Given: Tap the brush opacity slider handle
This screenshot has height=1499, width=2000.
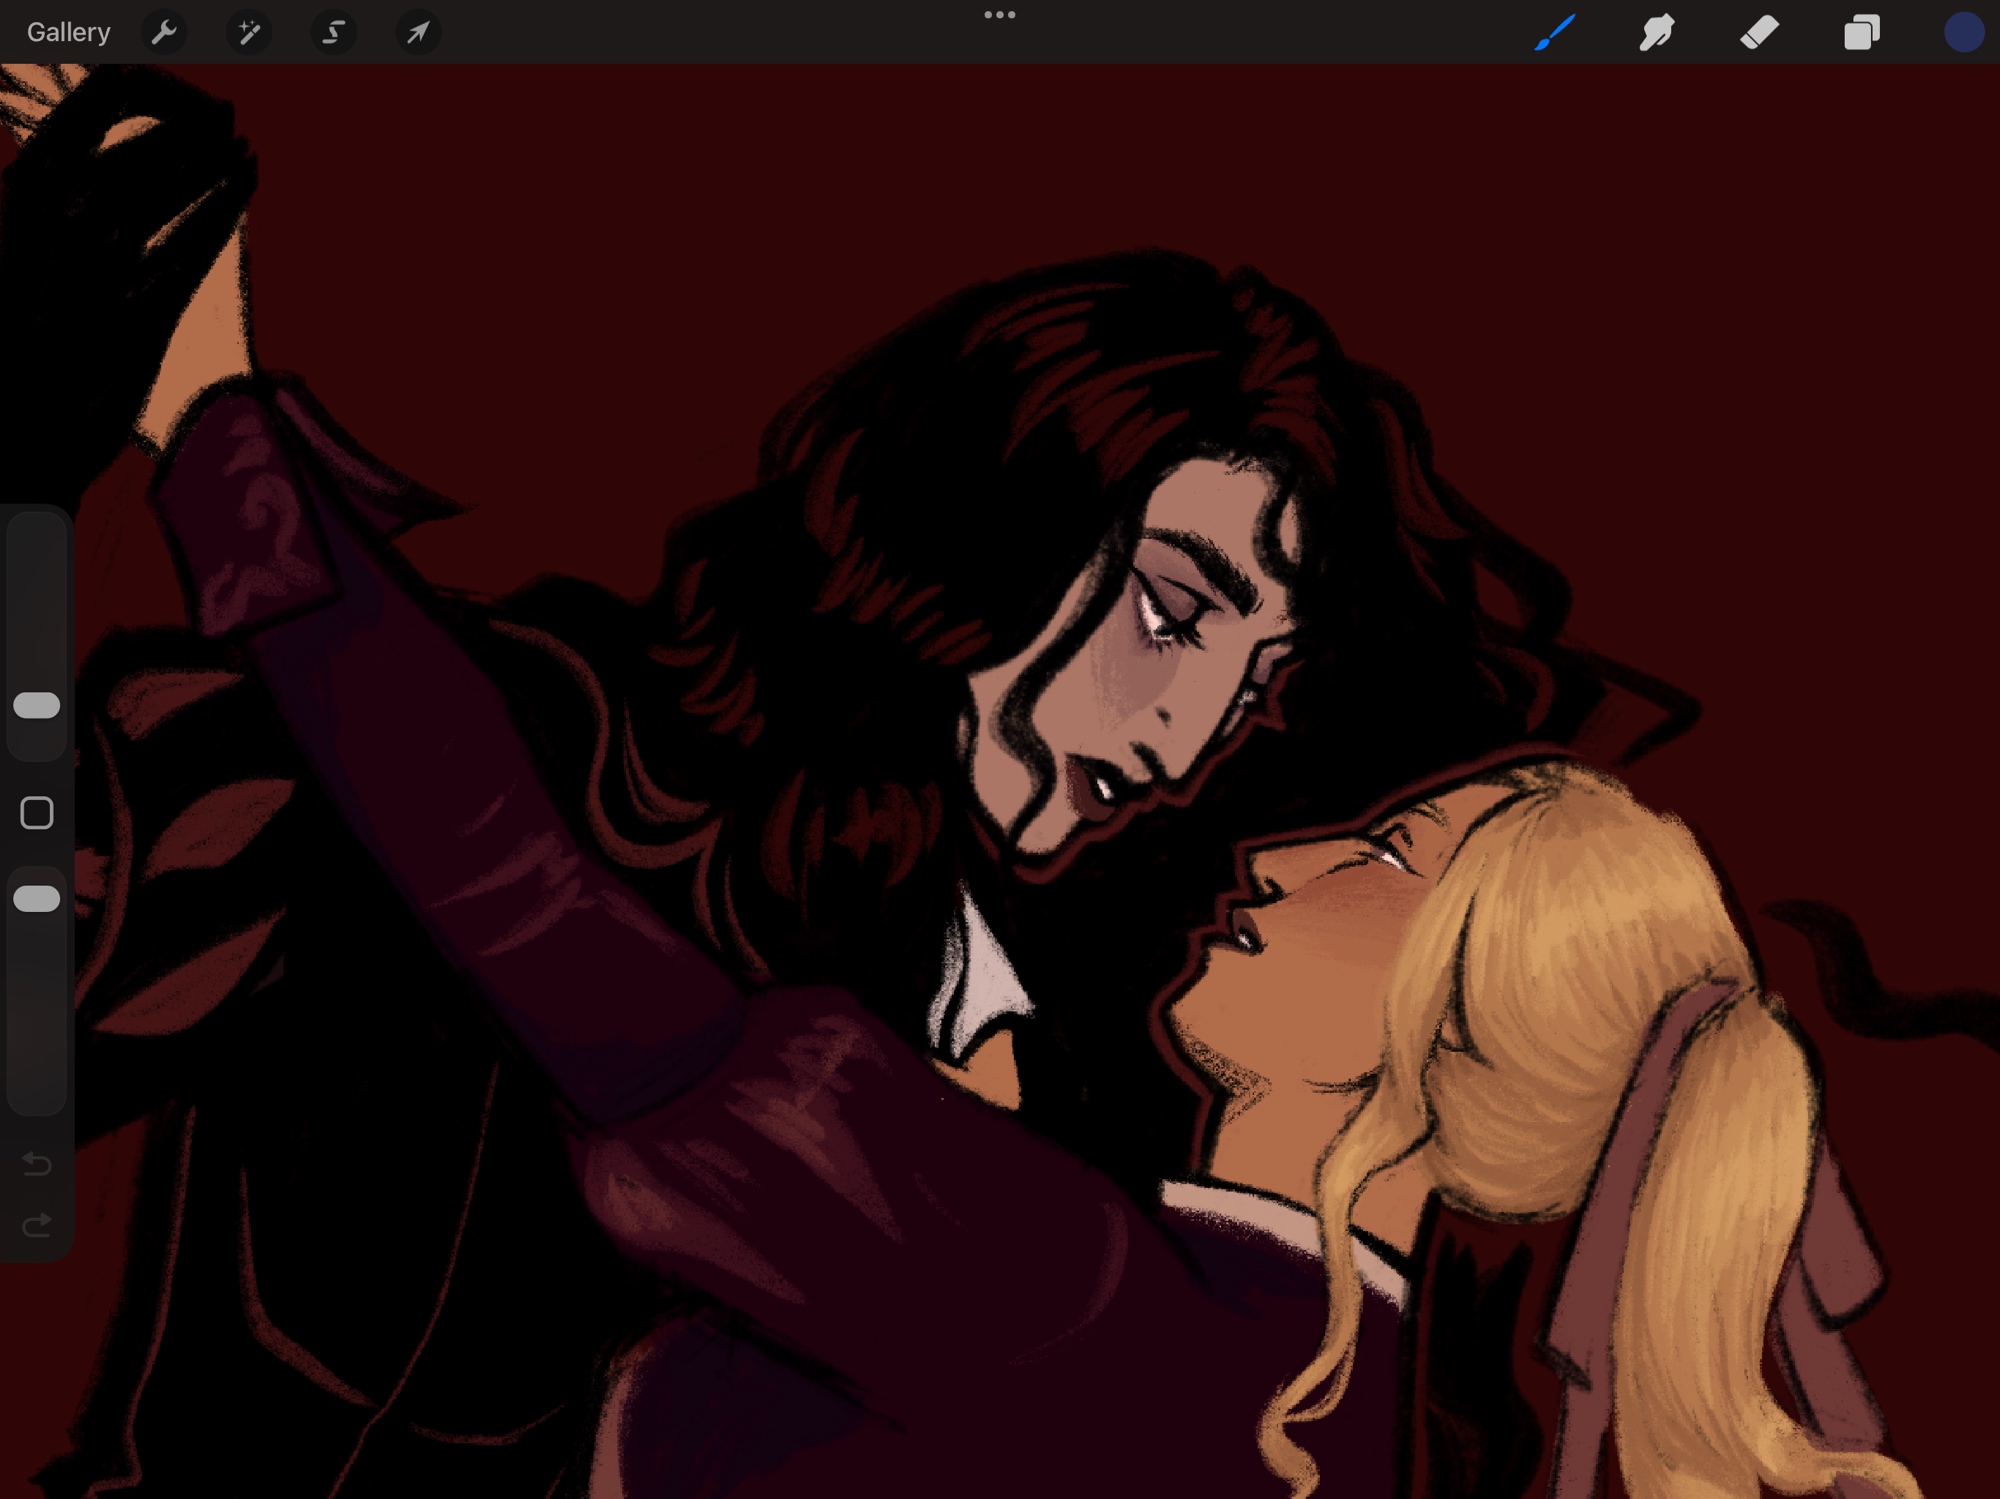Looking at the screenshot, I should pyautogui.click(x=37, y=899).
